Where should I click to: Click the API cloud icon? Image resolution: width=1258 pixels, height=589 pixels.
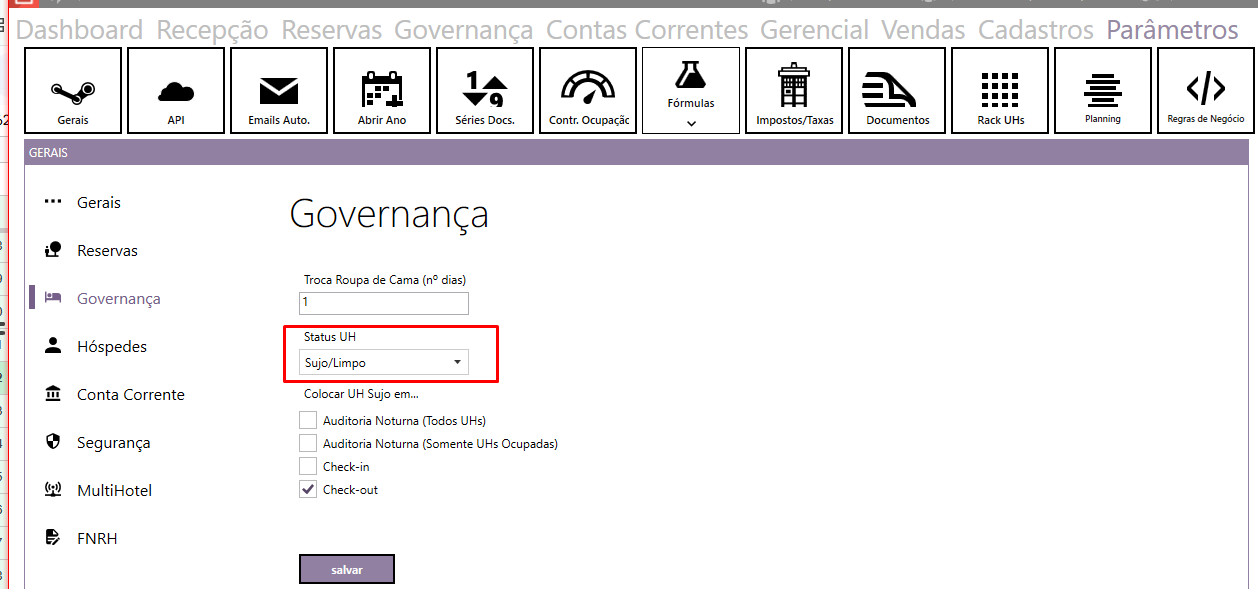(x=176, y=91)
